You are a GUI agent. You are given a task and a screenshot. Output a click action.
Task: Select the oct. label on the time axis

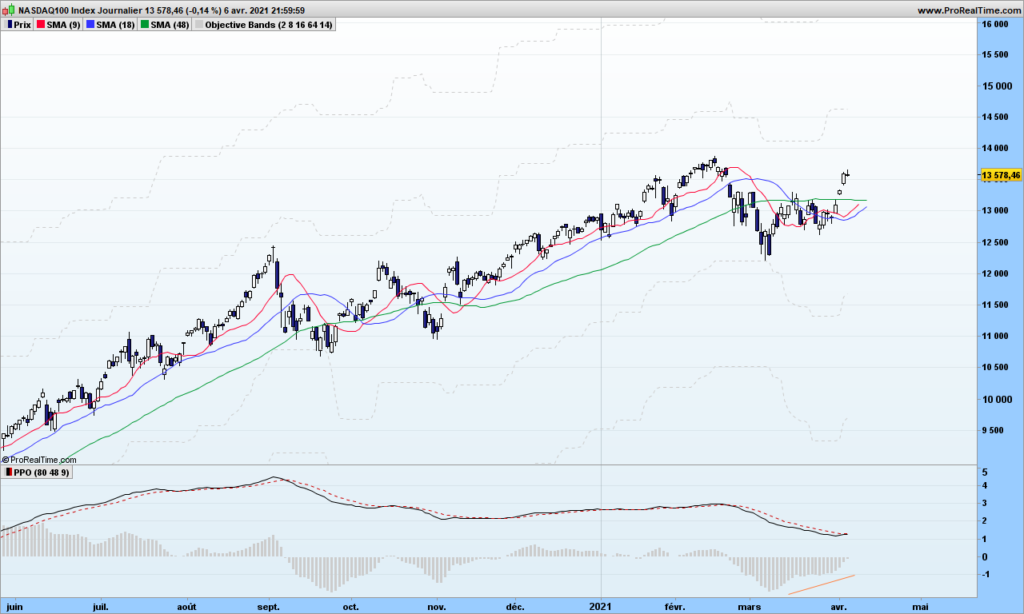pyautogui.click(x=351, y=607)
